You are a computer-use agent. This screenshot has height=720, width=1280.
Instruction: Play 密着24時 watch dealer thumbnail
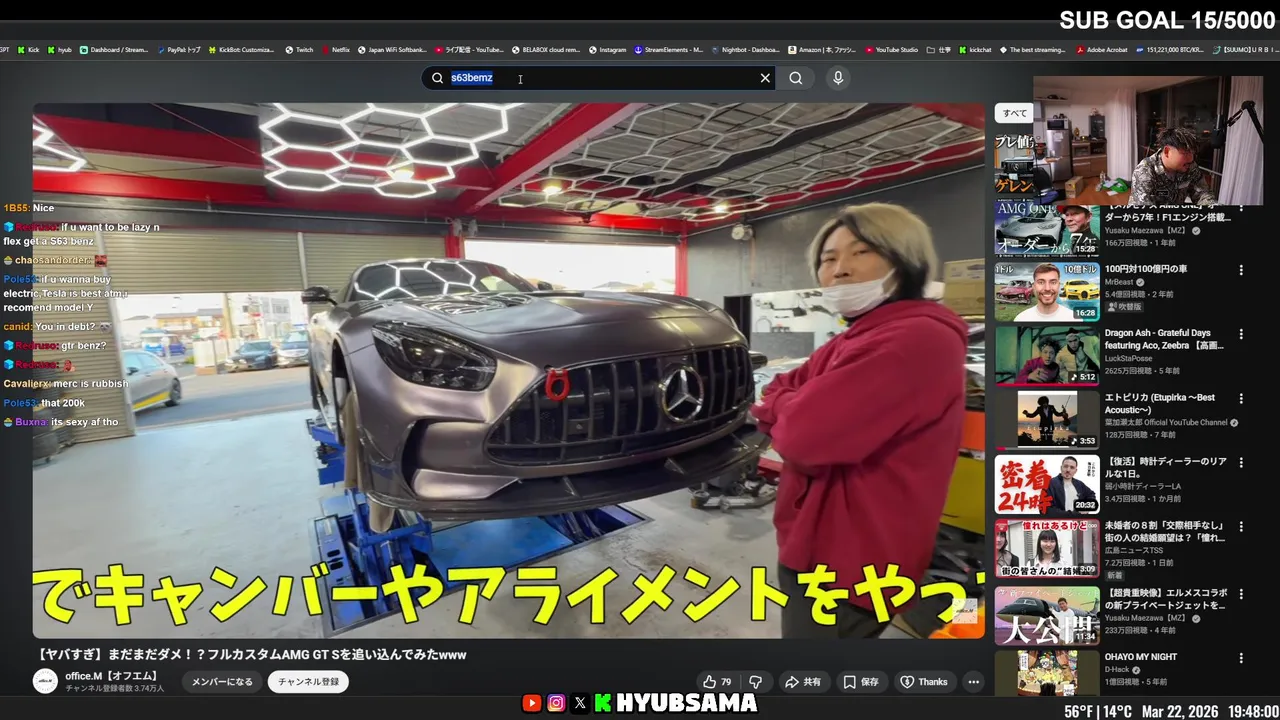click(1047, 485)
